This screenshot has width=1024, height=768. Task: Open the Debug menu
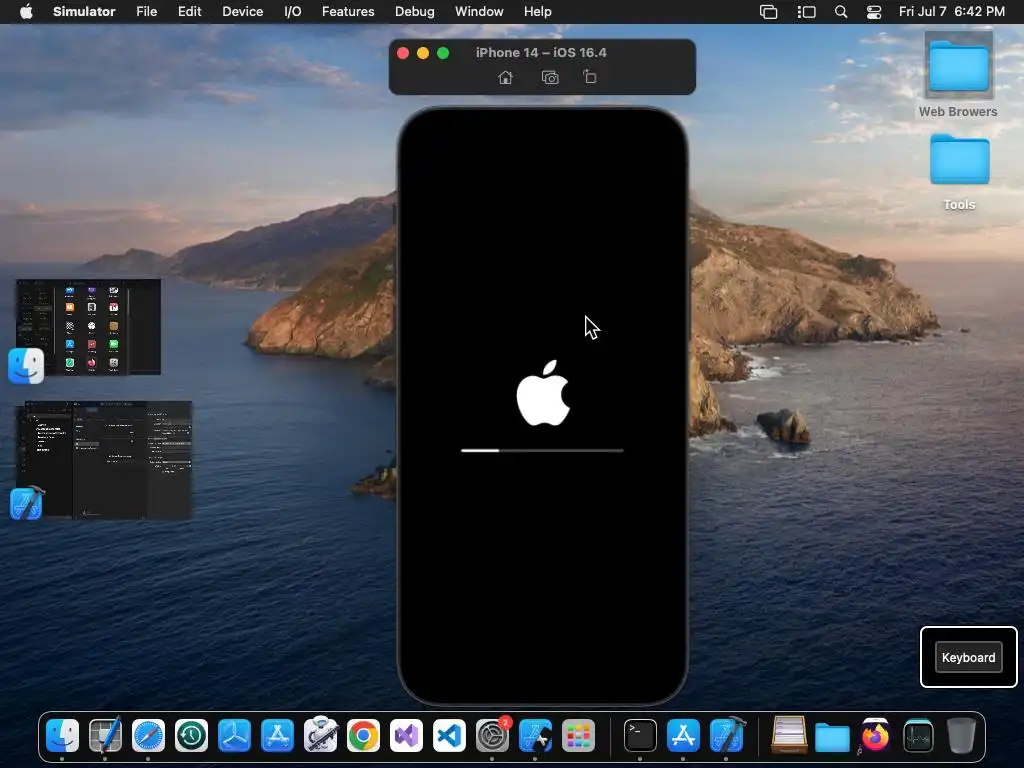(x=415, y=12)
